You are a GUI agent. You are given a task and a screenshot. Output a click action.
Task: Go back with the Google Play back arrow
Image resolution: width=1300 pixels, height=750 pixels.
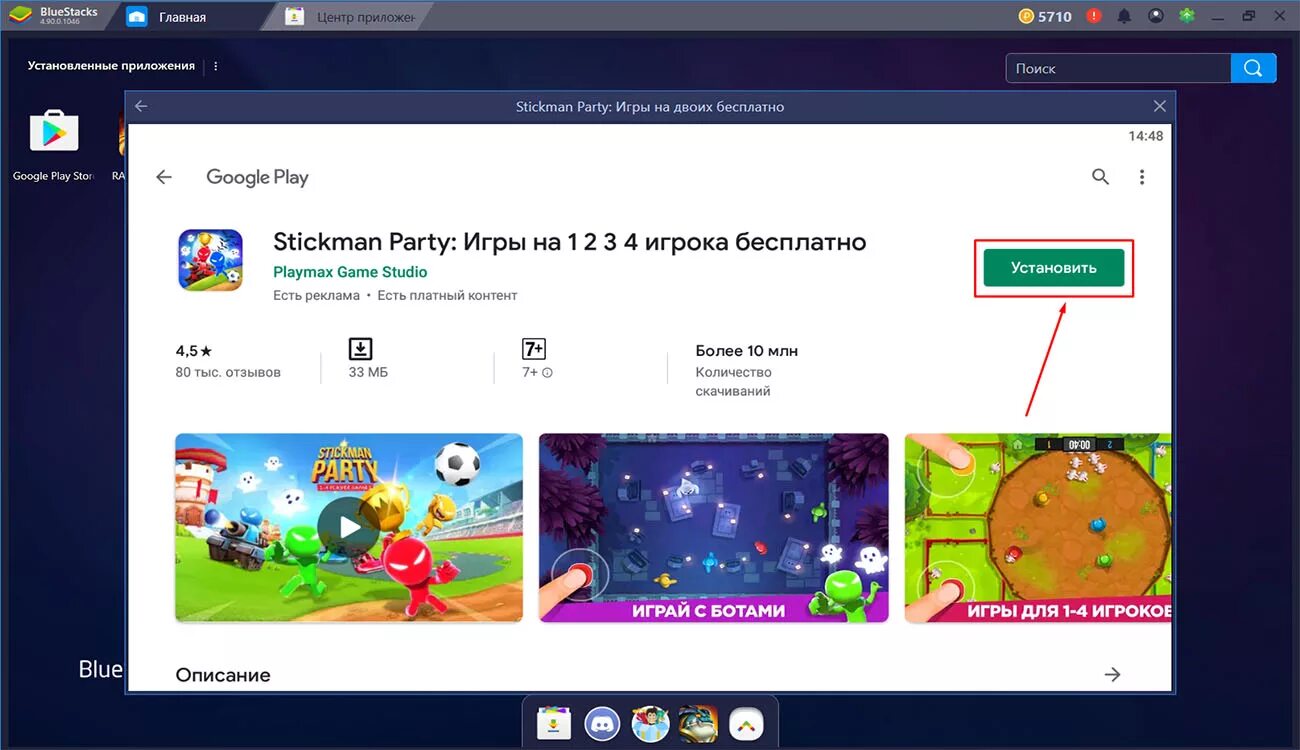(x=164, y=177)
